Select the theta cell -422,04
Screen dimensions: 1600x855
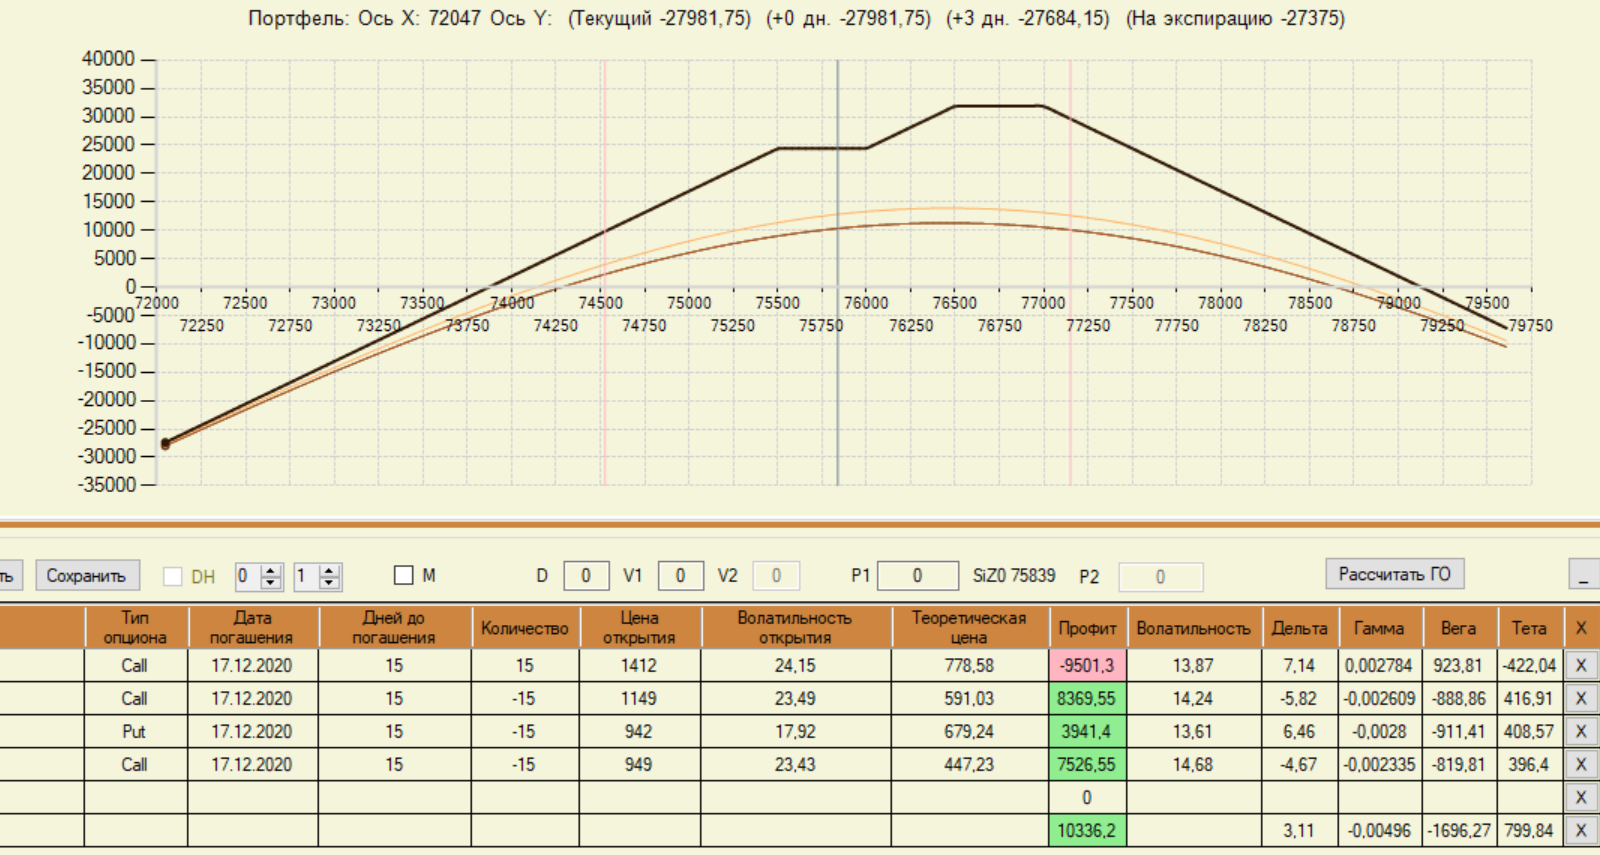1529,665
